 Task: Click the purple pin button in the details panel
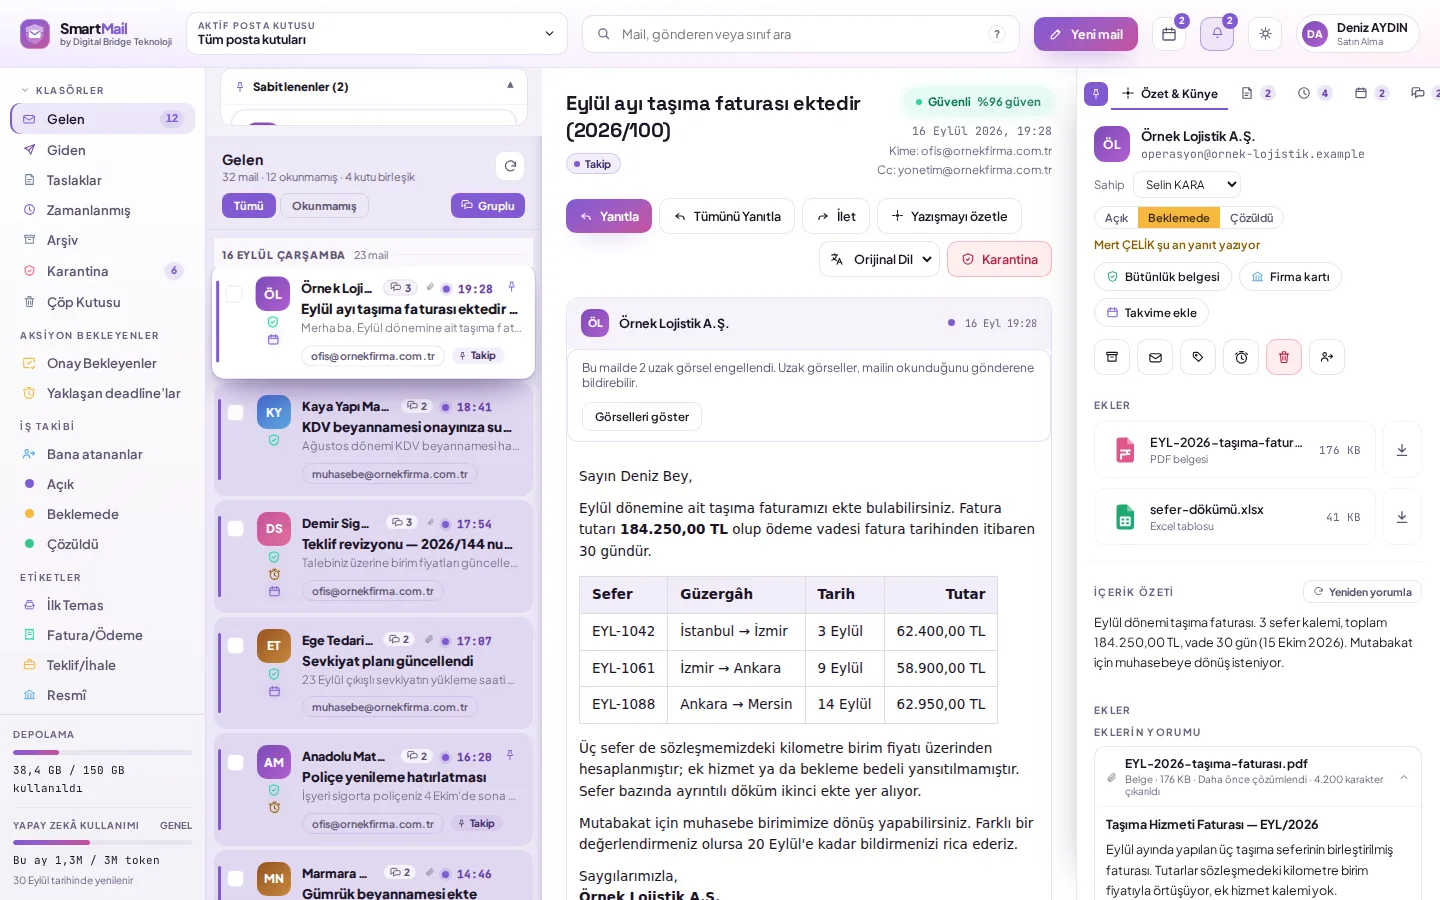click(1096, 94)
